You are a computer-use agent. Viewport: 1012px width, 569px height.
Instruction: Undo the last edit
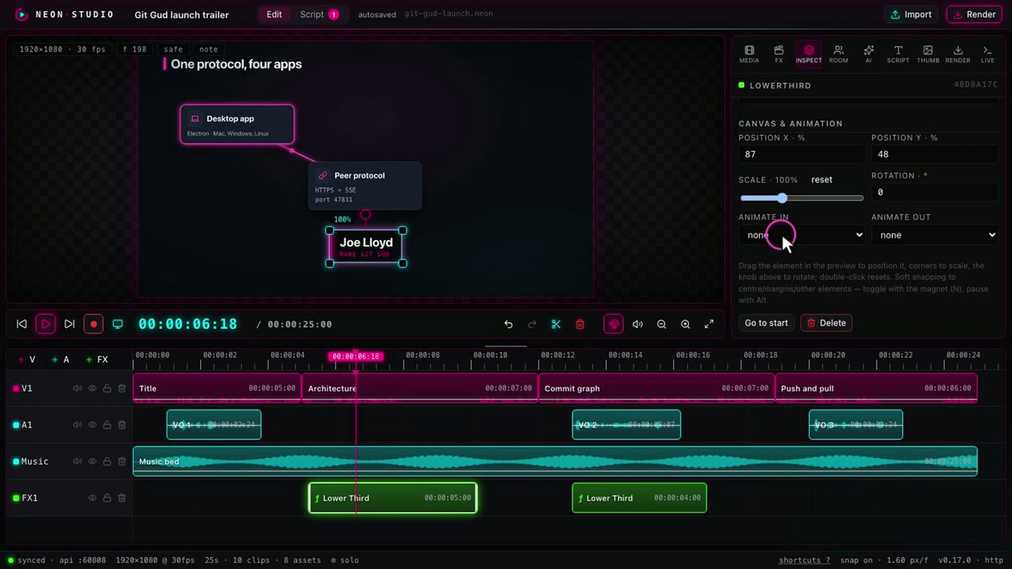click(x=509, y=324)
